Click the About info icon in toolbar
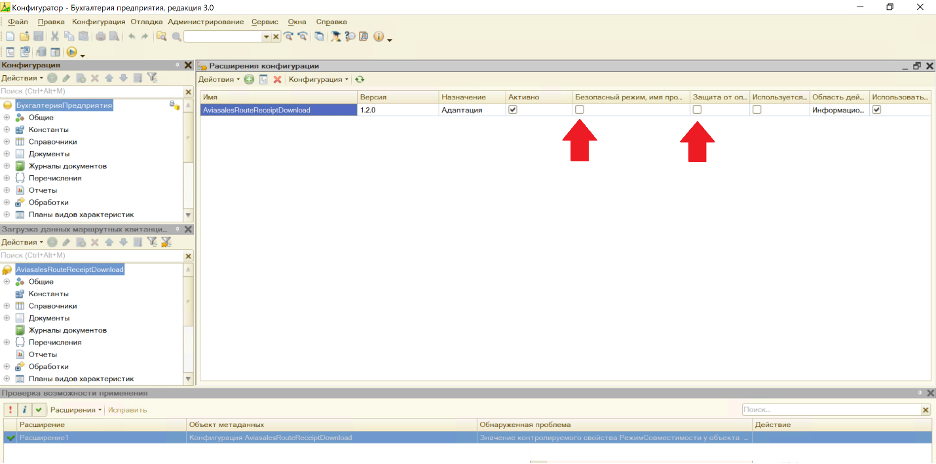936x464 pixels. coord(378,36)
